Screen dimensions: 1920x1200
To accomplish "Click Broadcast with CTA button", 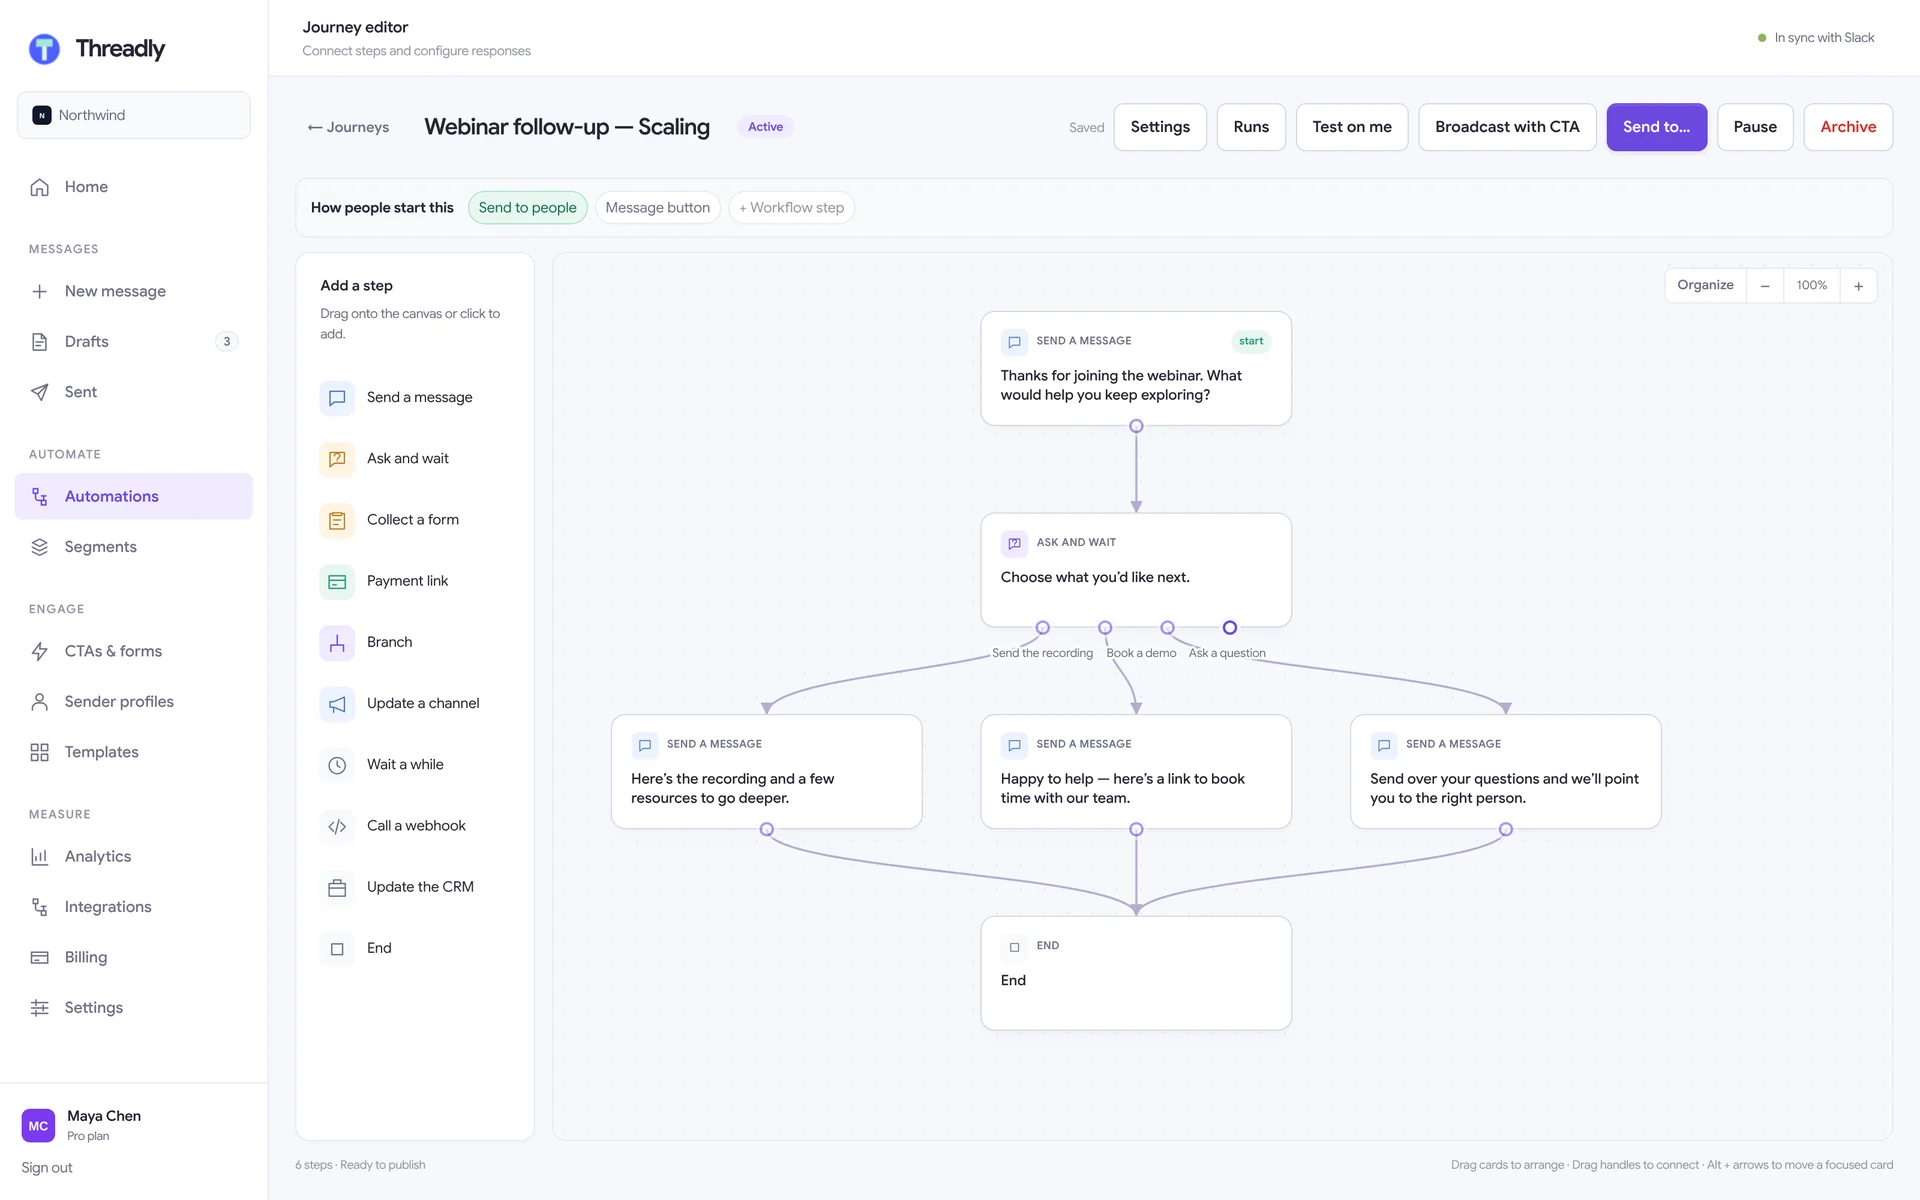I will click(x=1507, y=127).
